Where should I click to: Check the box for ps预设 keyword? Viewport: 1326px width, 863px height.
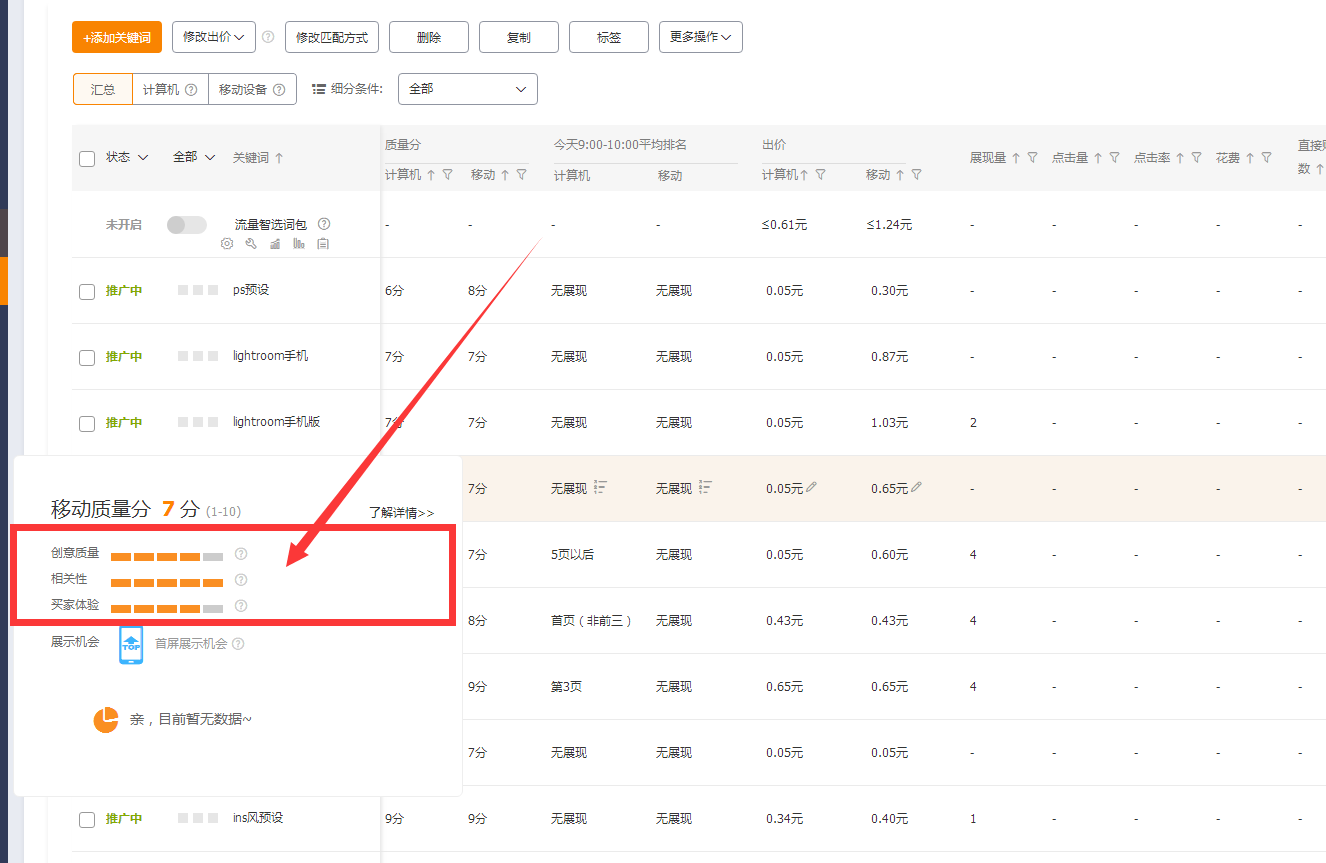click(87, 292)
